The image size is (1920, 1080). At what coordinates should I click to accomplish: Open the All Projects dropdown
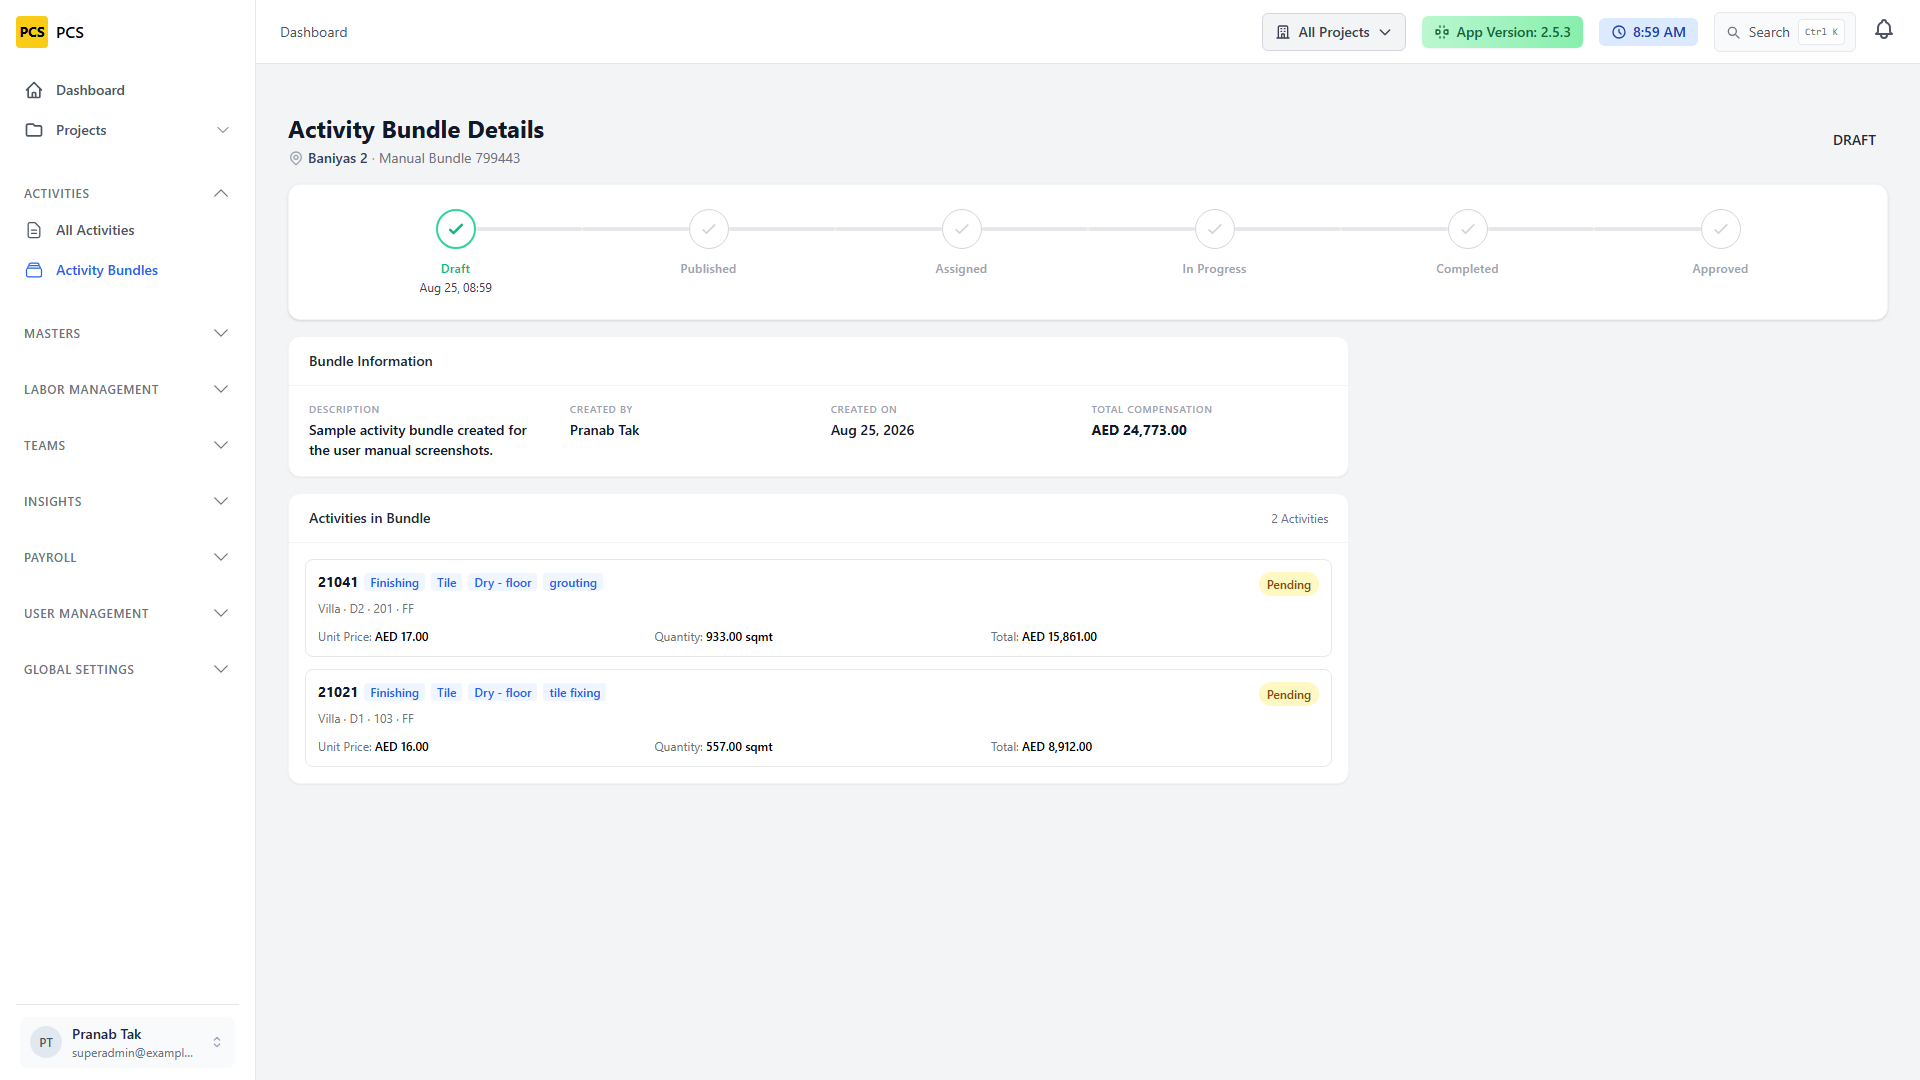(1333, 32)
